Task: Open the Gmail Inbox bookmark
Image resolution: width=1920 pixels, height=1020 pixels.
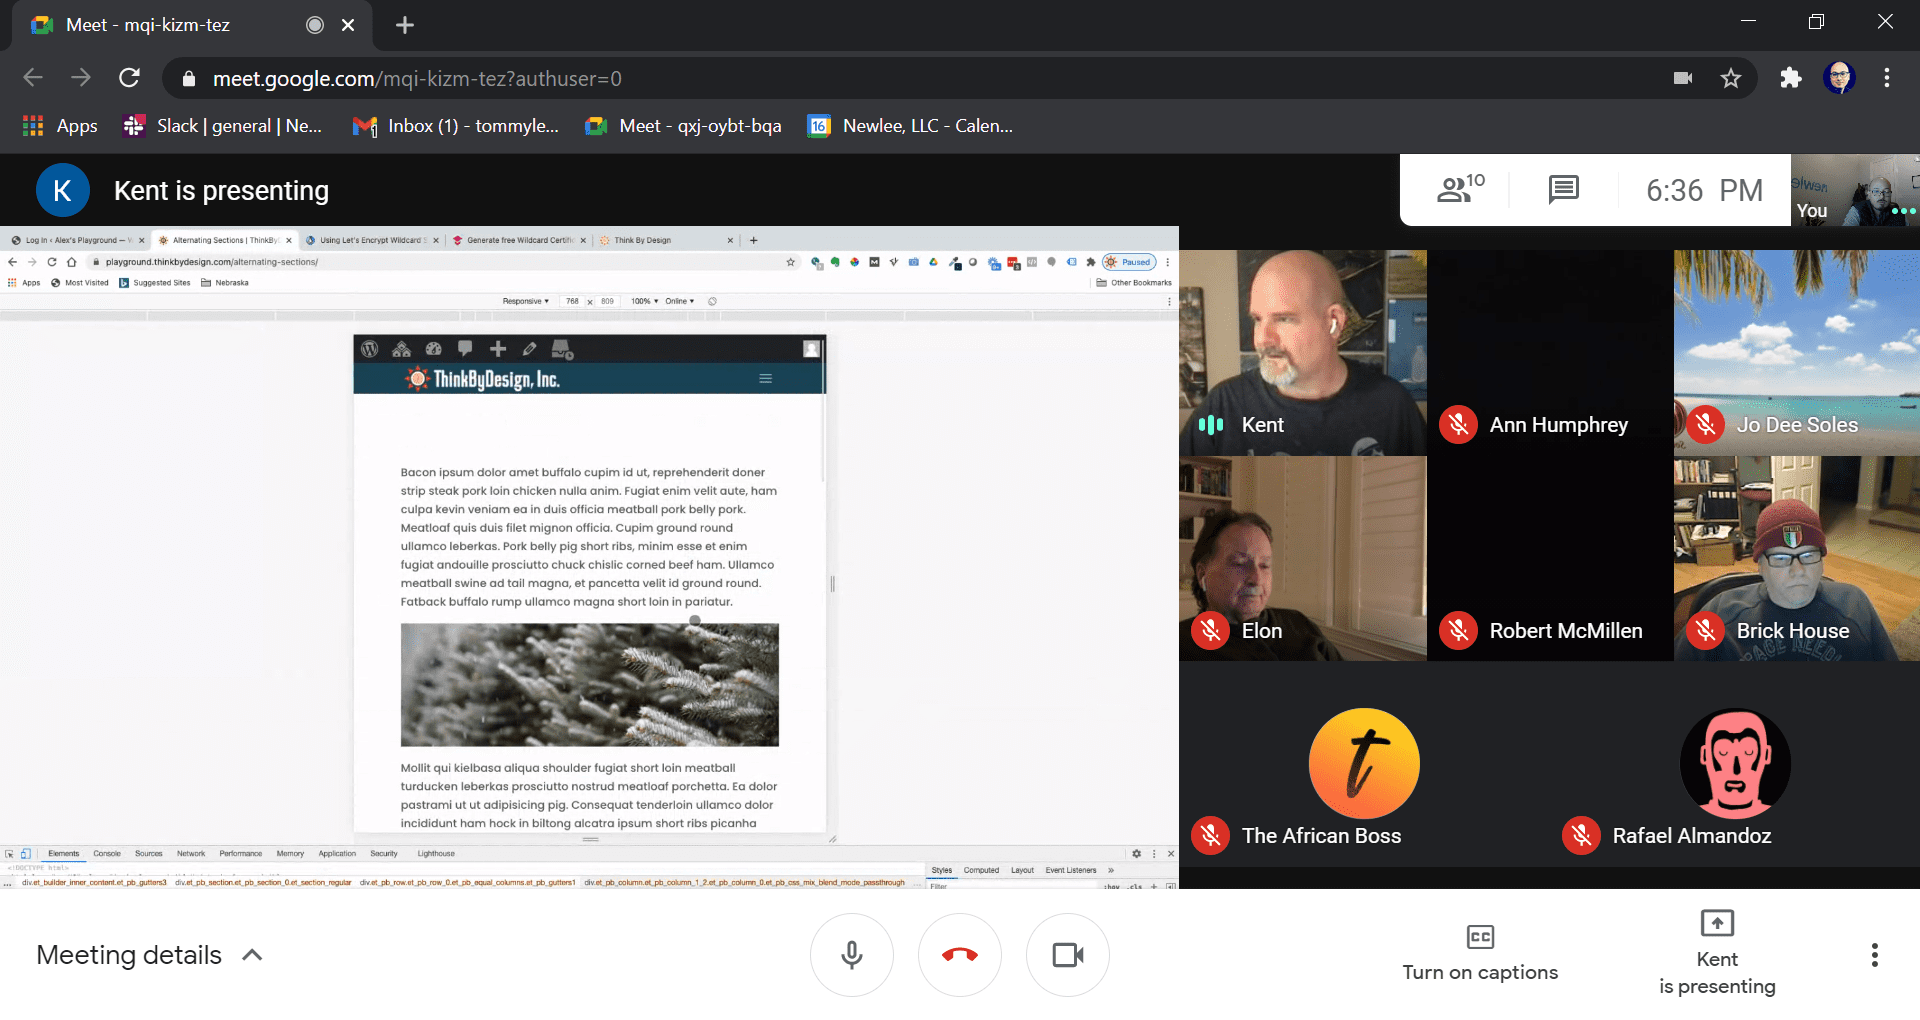Action: pos(456,126)
